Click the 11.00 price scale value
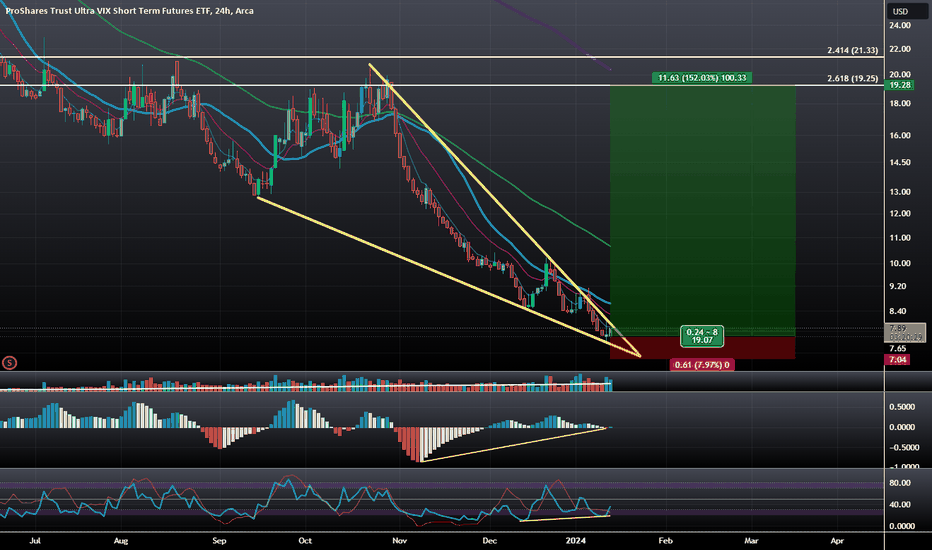The image size is (932, 550). click(x=899, y=238)
